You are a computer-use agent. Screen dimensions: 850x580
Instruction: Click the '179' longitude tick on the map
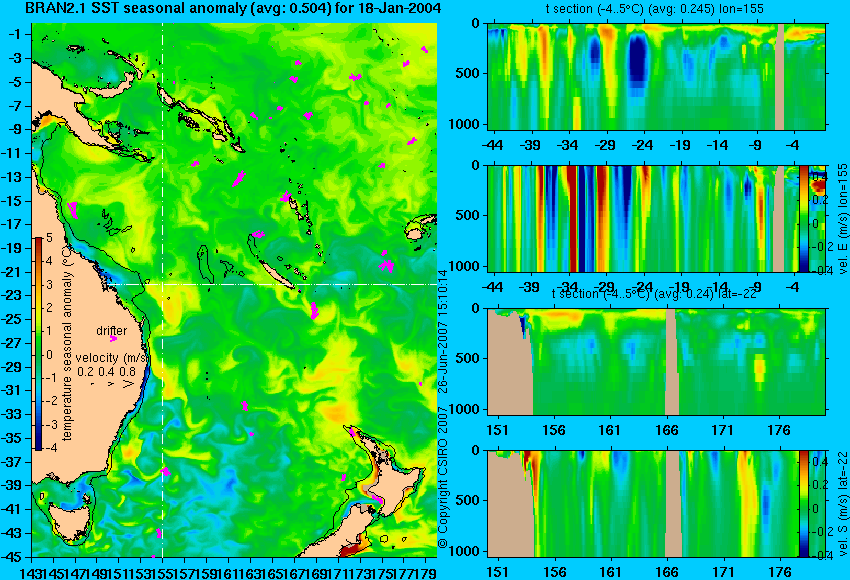tap(428, 572)
